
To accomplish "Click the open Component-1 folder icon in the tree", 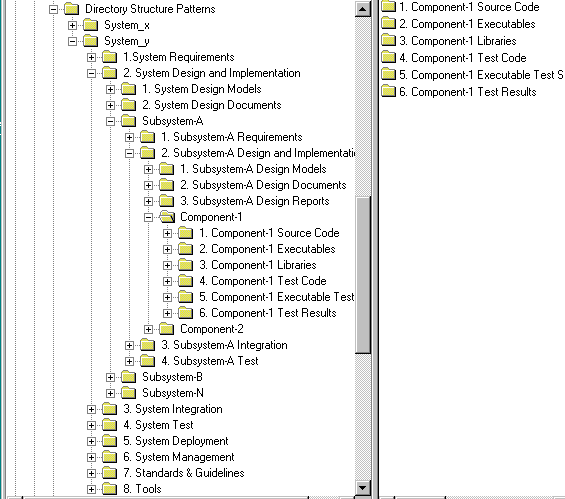I will tap(167, 217).
